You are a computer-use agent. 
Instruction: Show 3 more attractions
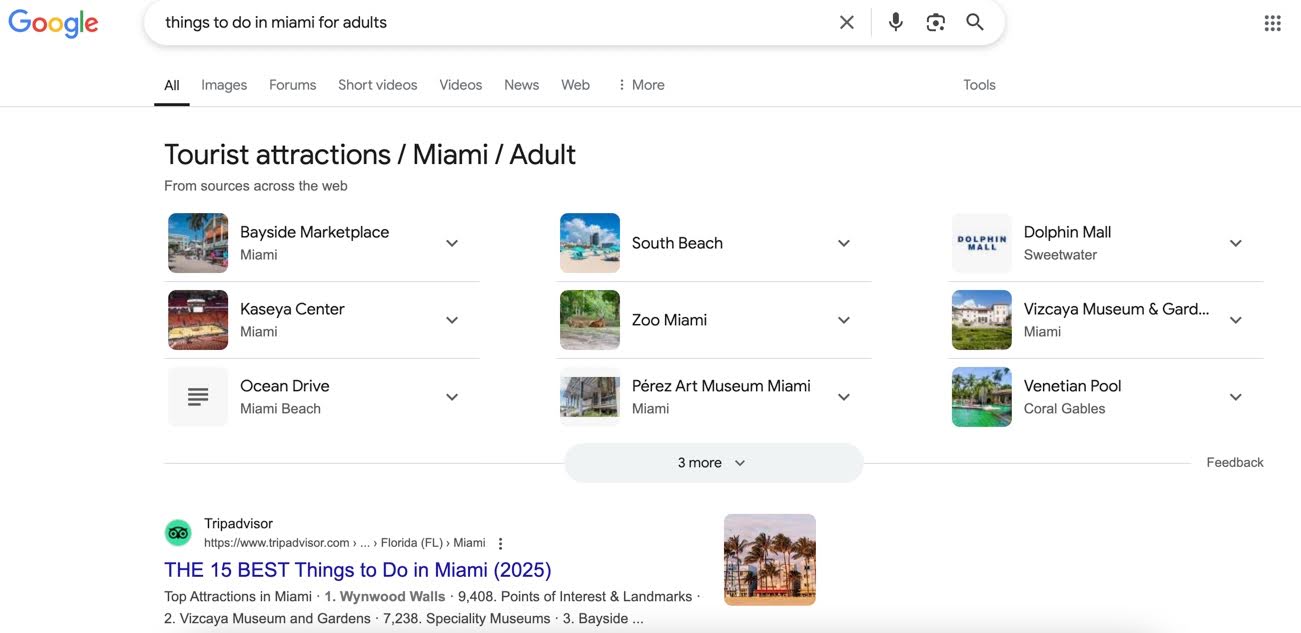coord(712,463)
